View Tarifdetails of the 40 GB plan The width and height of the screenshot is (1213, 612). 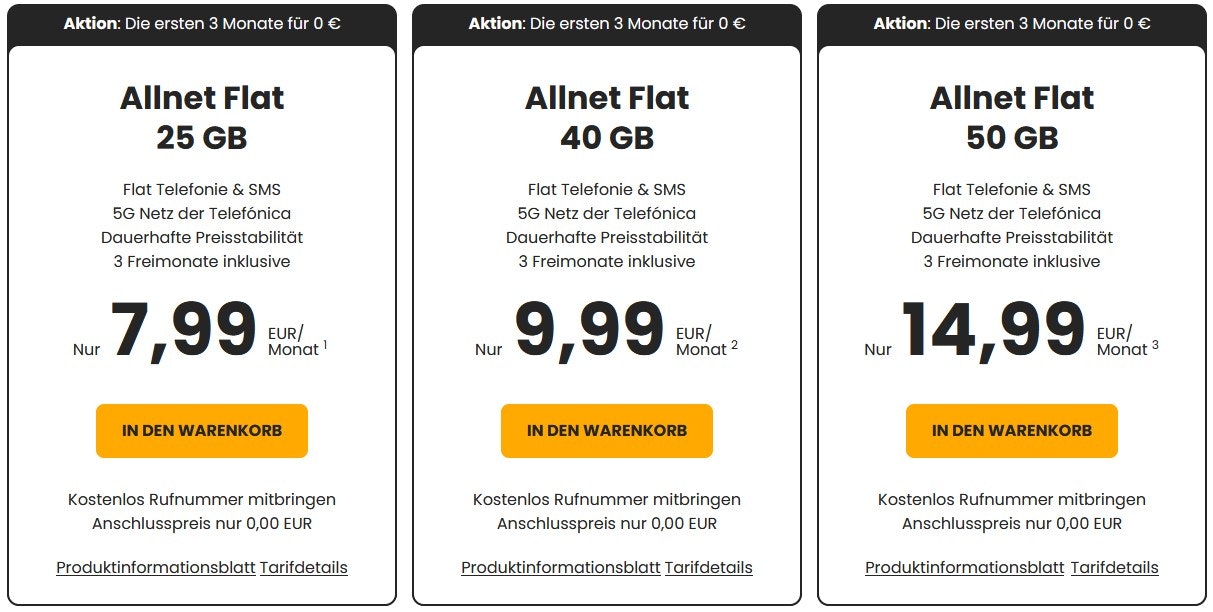click(x=709, y=568)
